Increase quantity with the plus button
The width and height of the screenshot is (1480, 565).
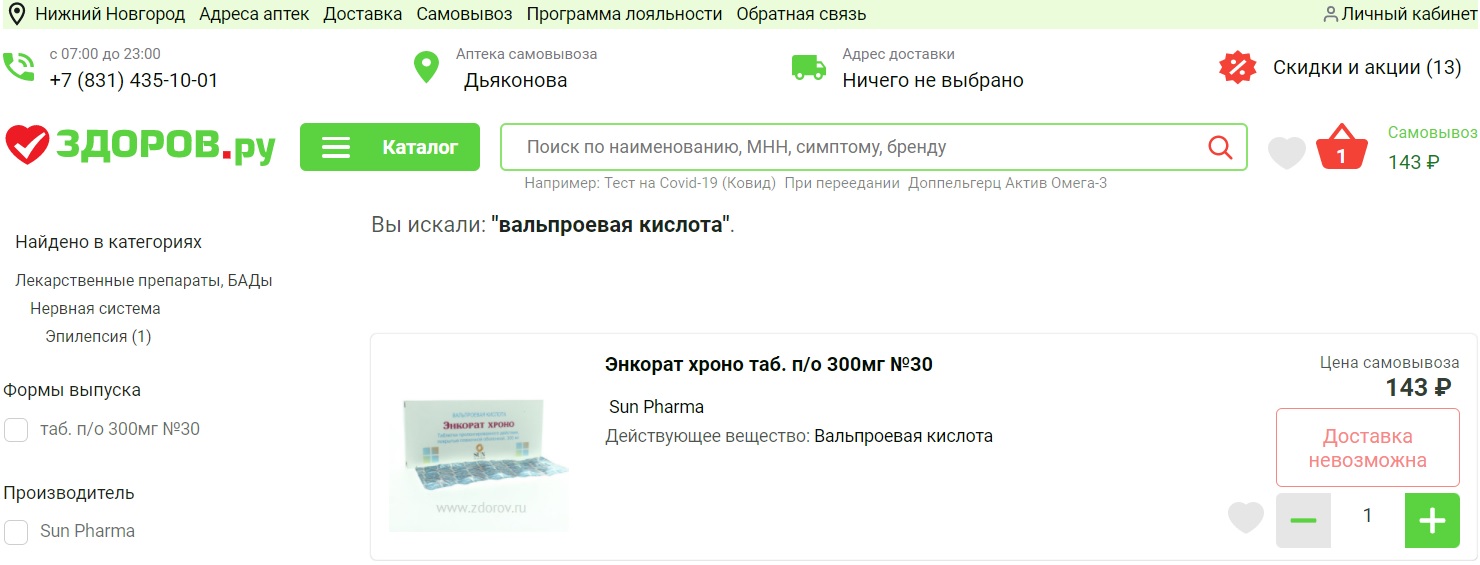pos(1432,520)
